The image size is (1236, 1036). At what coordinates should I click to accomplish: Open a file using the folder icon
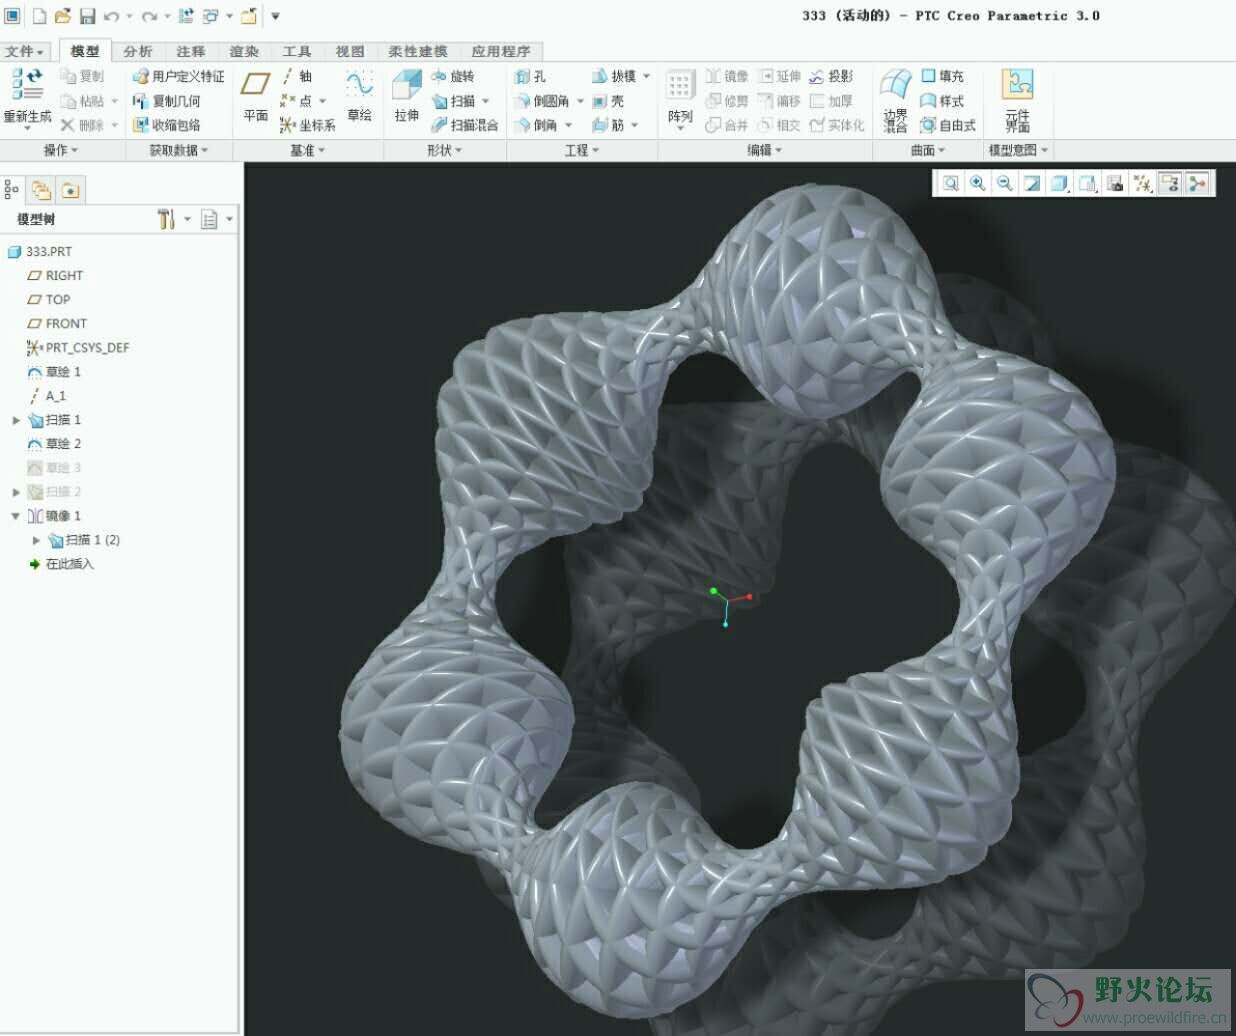click(62, 16)
